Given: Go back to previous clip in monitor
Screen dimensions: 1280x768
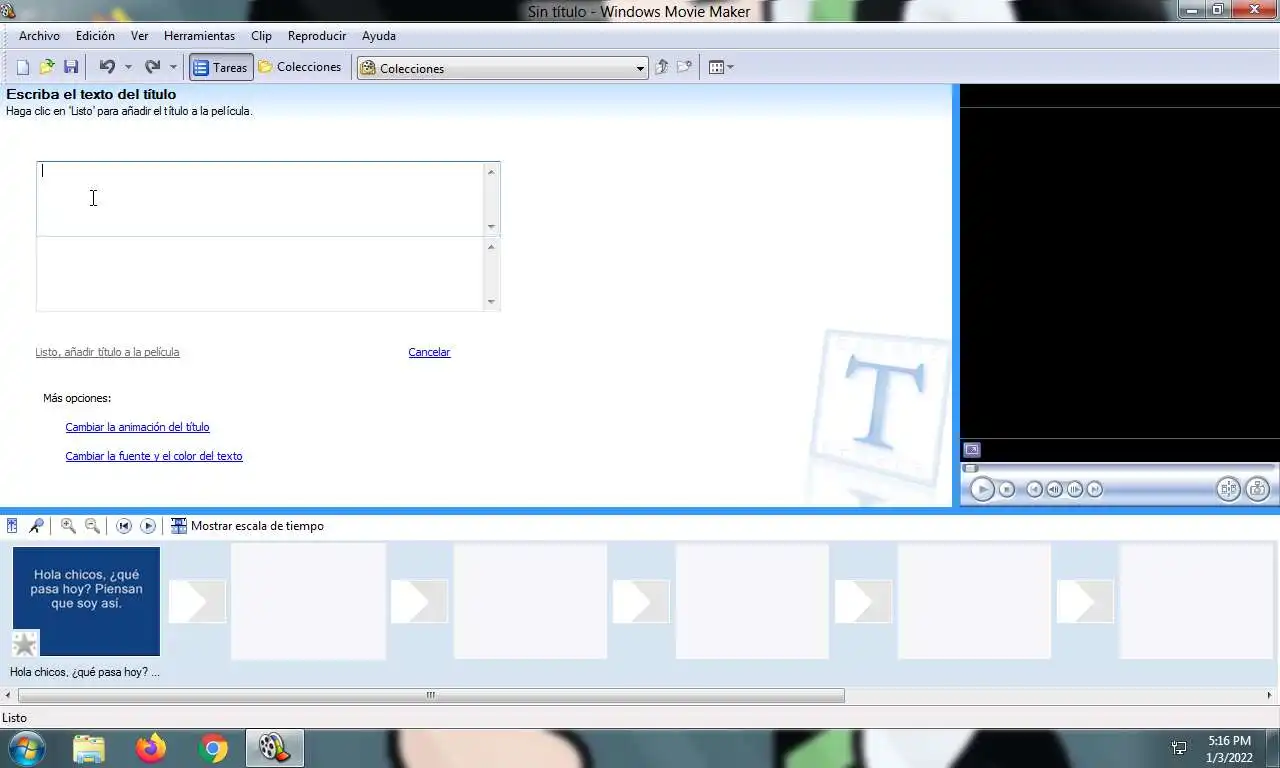Looking at the screenshot, I should 1035,489.
